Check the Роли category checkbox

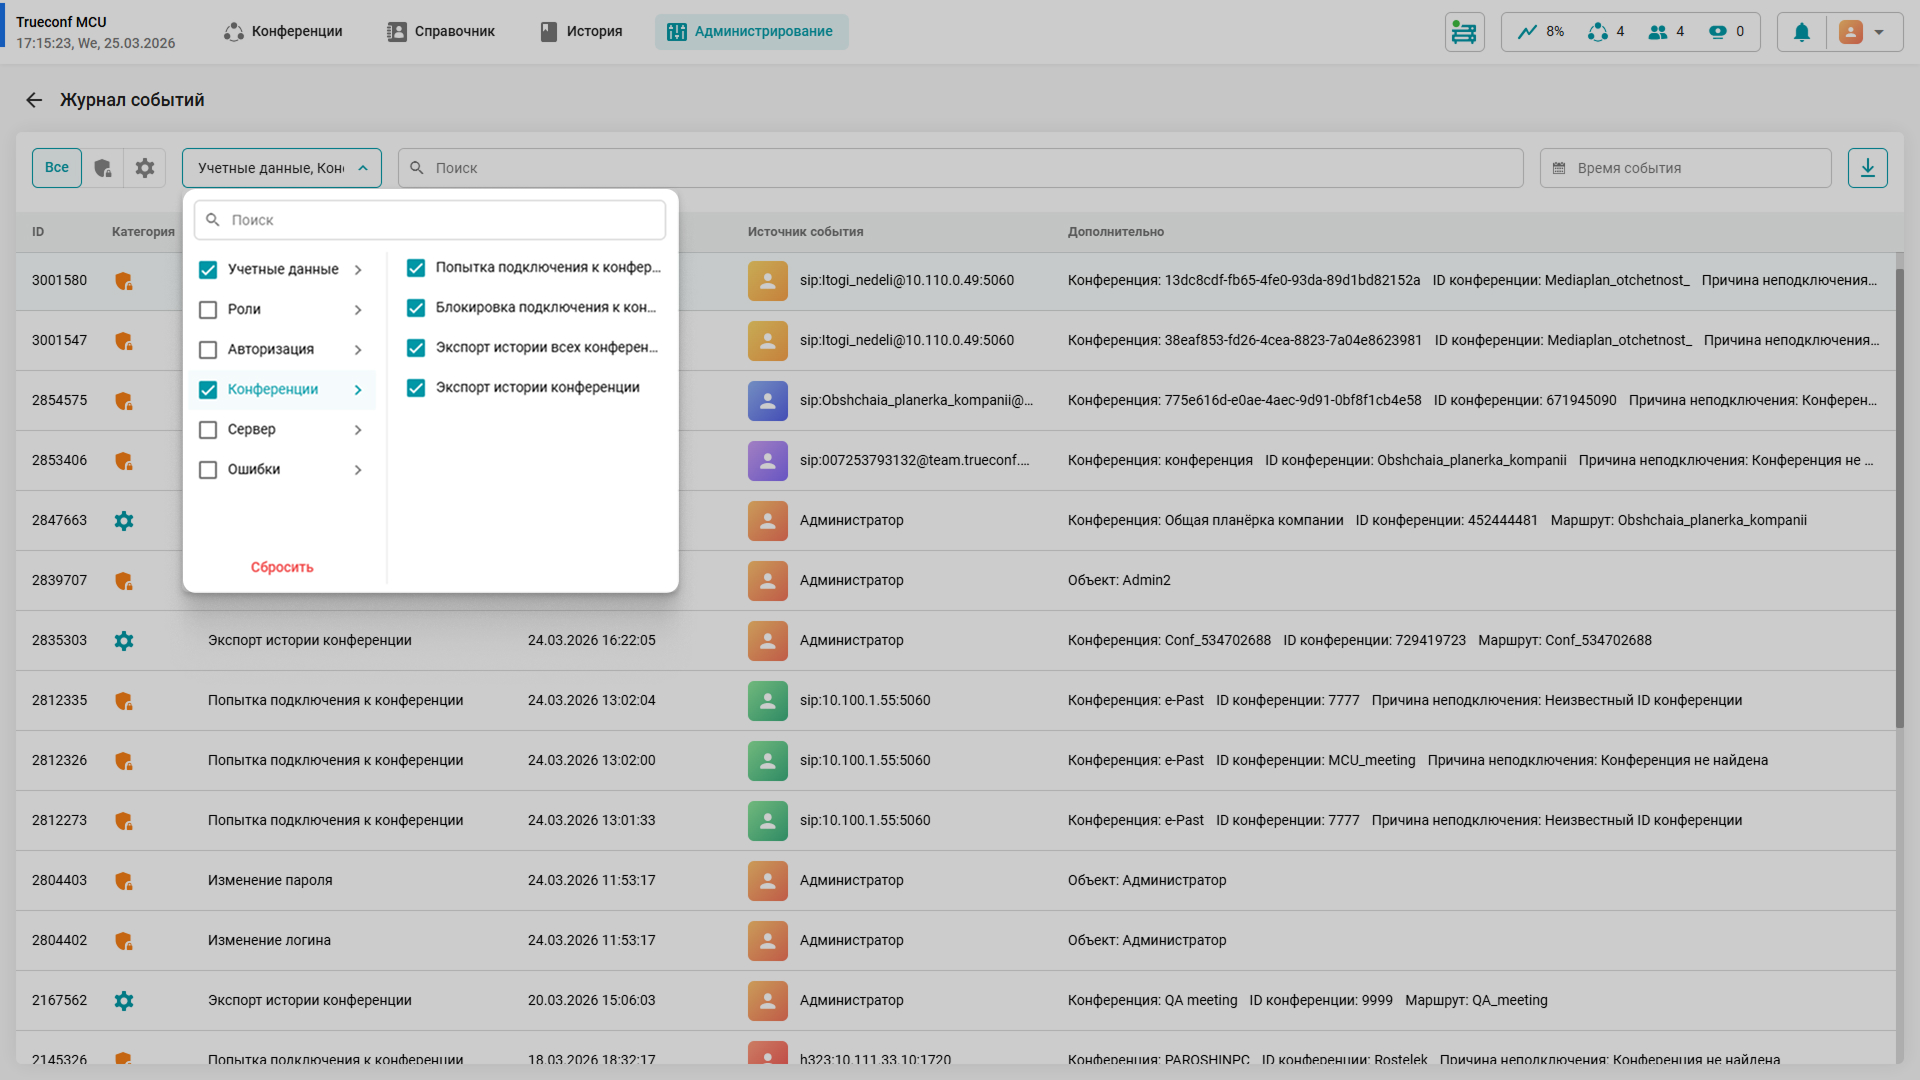point(208,310)
